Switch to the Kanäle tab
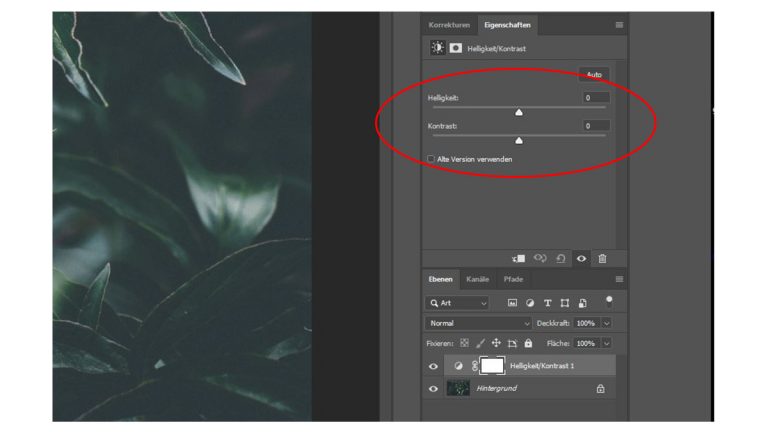Screen dimensions: 768x432 point(477,279)
